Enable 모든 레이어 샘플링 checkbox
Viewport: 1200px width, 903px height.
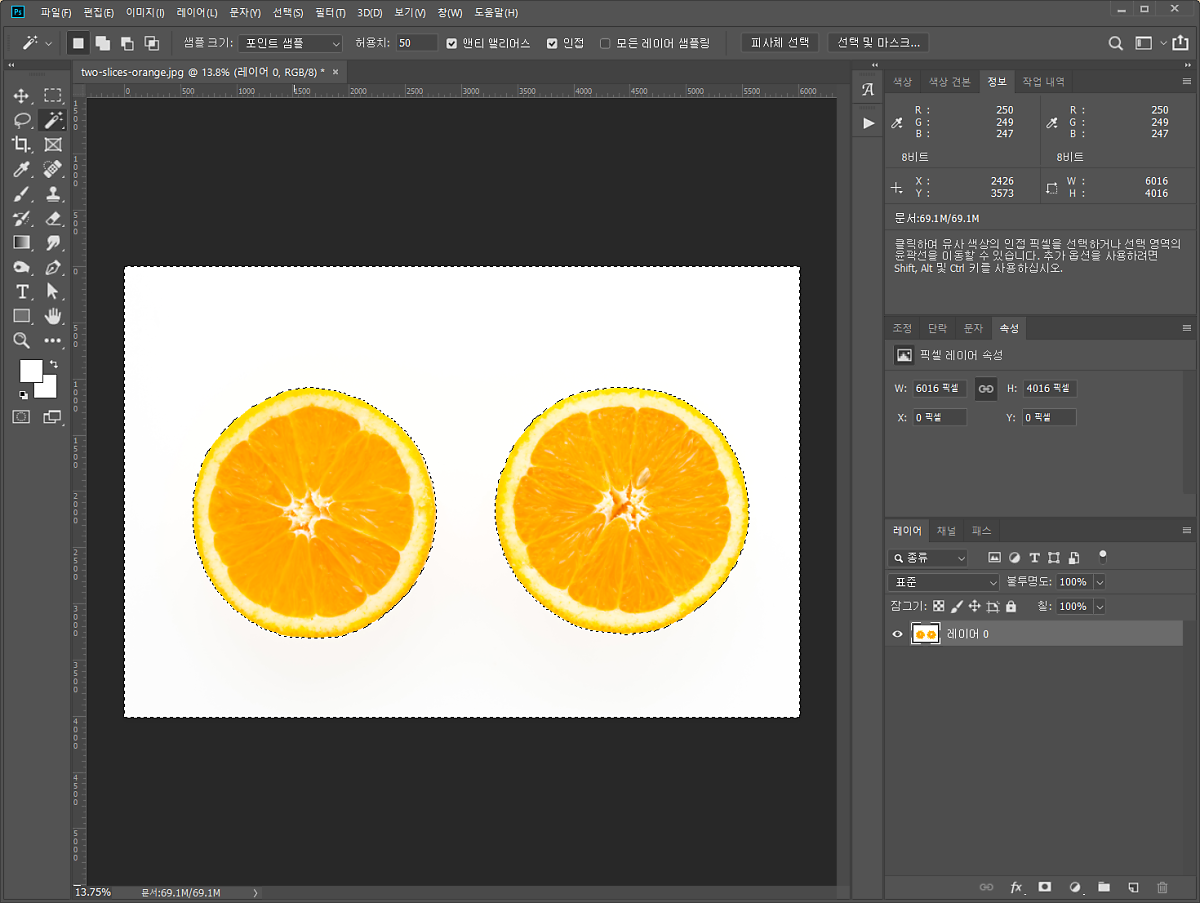[x=605, y=44]
